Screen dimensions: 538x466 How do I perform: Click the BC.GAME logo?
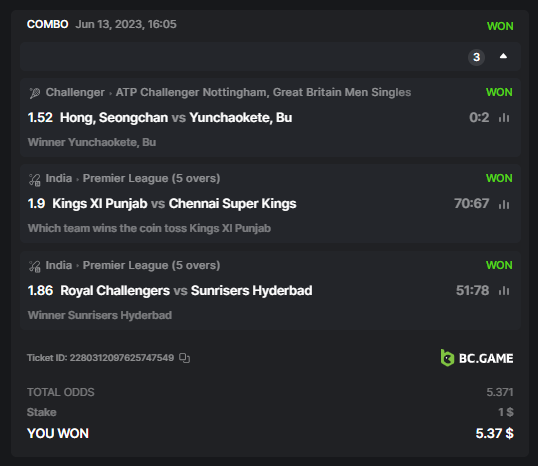point(477,358)
